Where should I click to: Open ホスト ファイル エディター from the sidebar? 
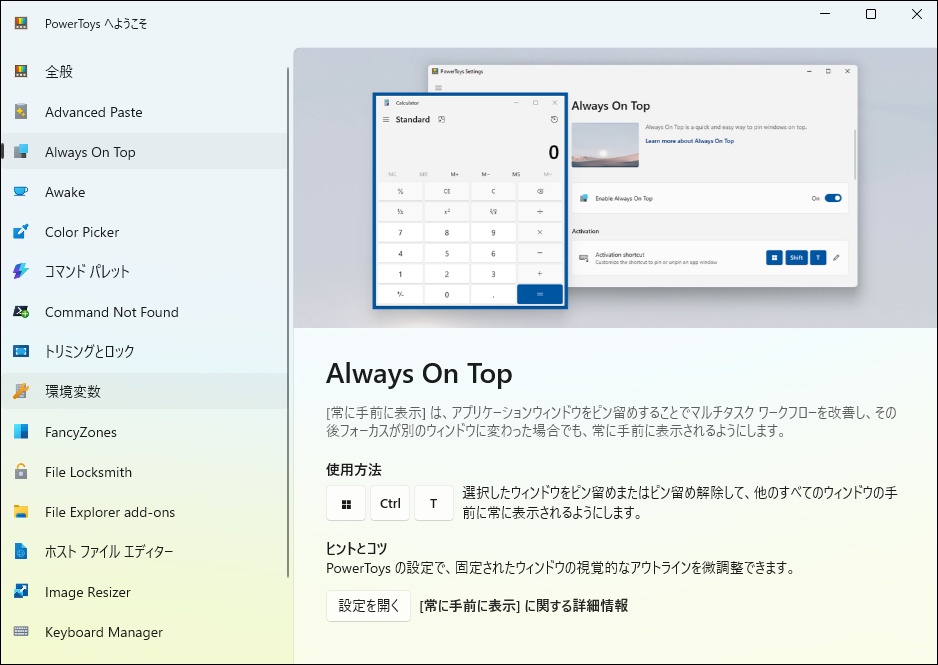[x=22, y=552]
